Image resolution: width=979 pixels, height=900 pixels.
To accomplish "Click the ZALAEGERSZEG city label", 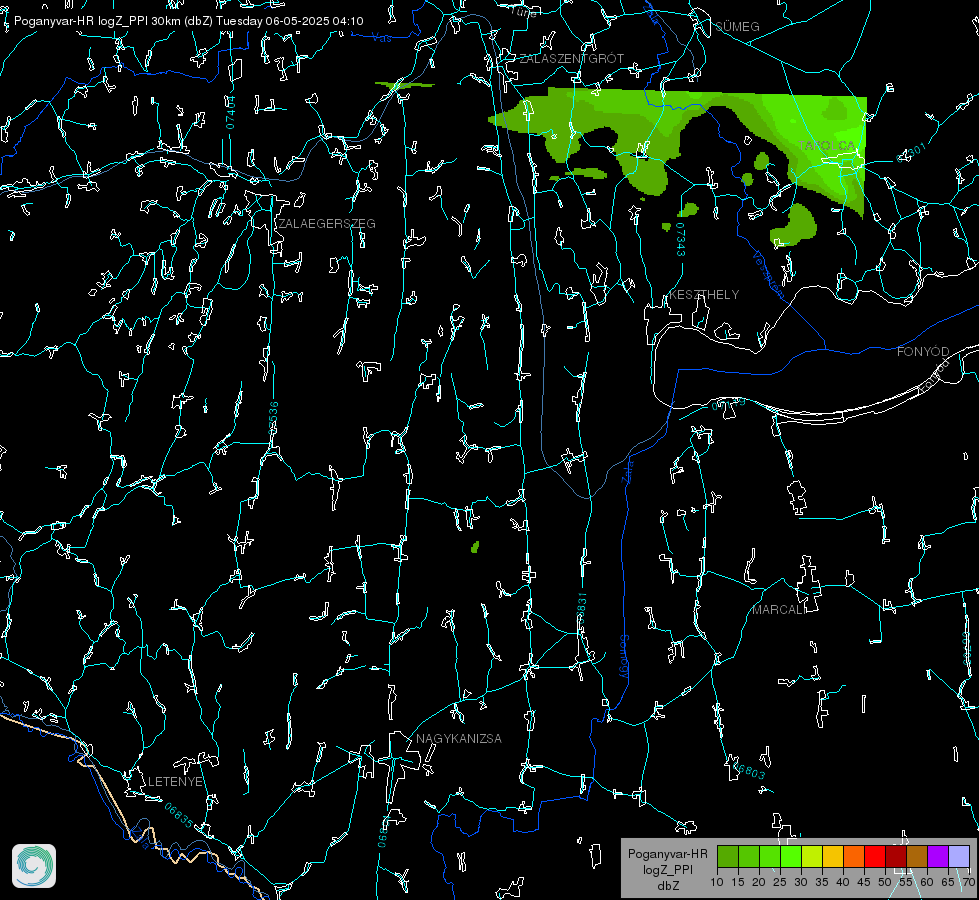I will click(327, 223).
